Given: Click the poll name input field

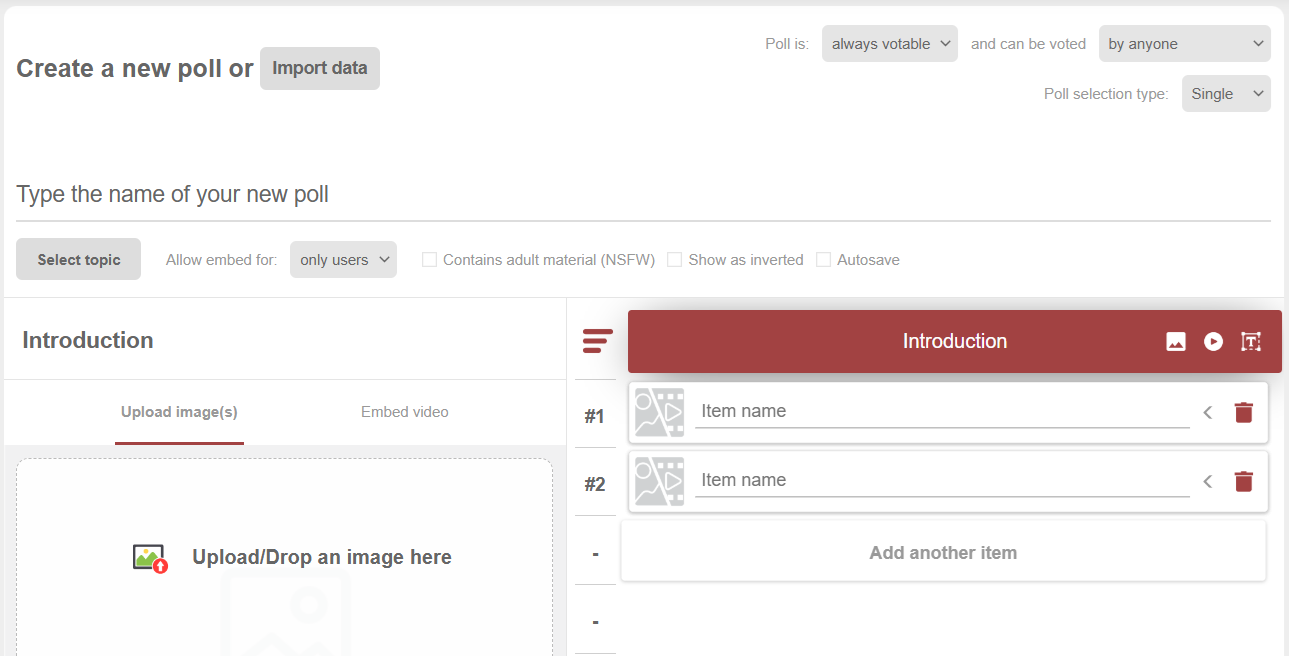Looking at the screenshot, I should click(643, 194).
